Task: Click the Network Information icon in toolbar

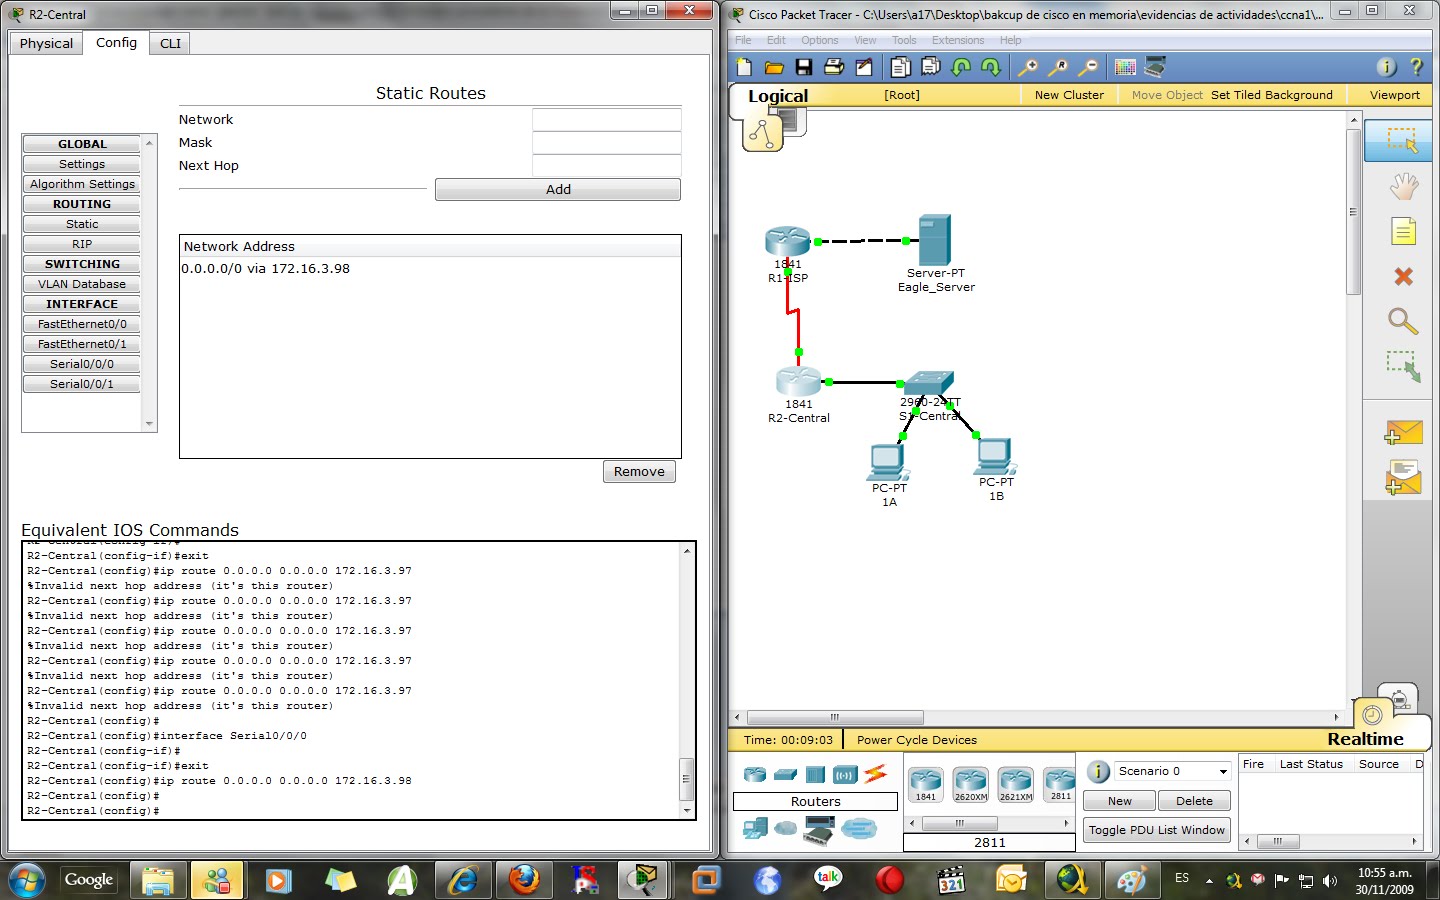Action: click(1386, 67)
